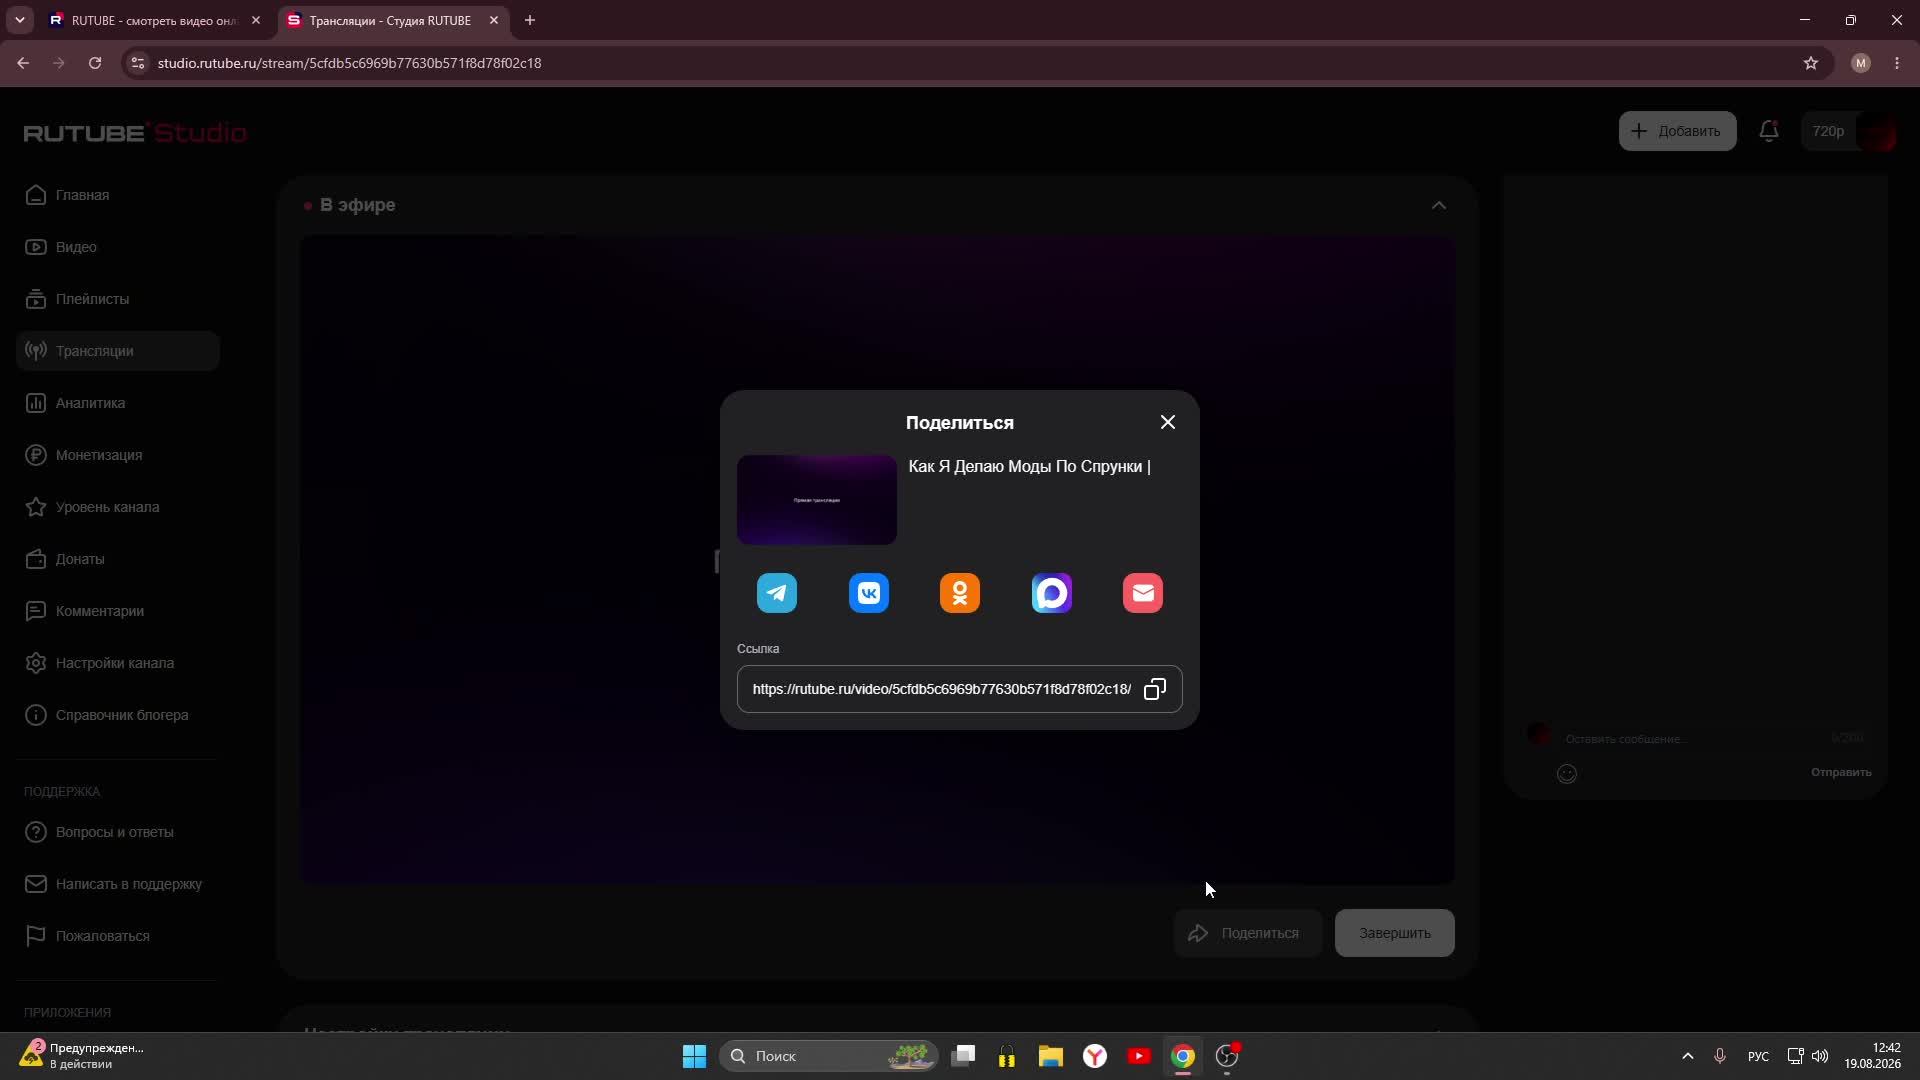Switch the РУС input language

click(1758, 1056)
